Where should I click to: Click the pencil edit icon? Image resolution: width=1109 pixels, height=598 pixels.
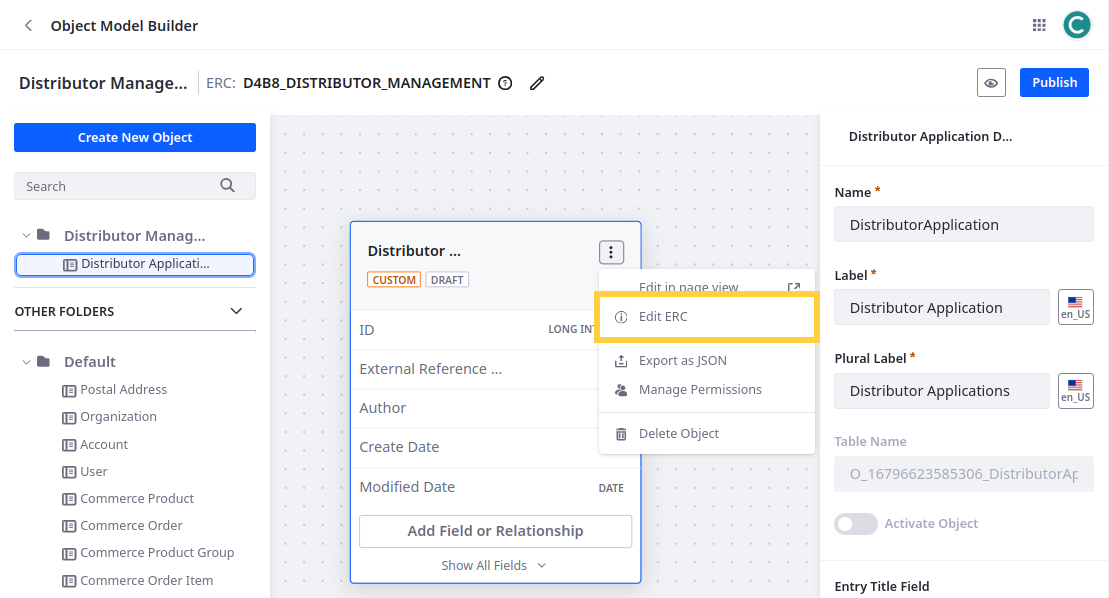(x=537, y=83)
